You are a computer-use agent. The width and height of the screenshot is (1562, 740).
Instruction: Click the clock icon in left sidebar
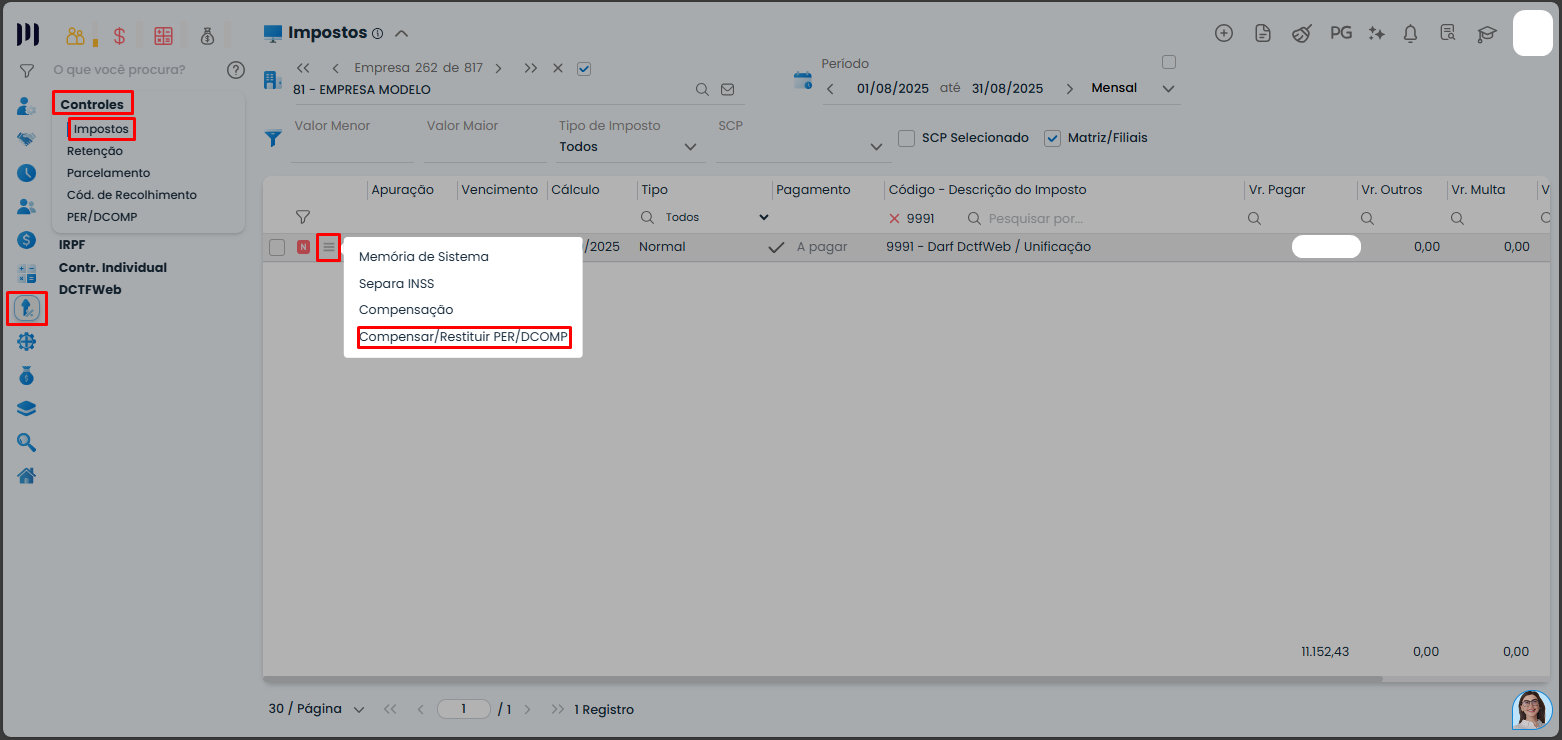[x=27, y=172]
